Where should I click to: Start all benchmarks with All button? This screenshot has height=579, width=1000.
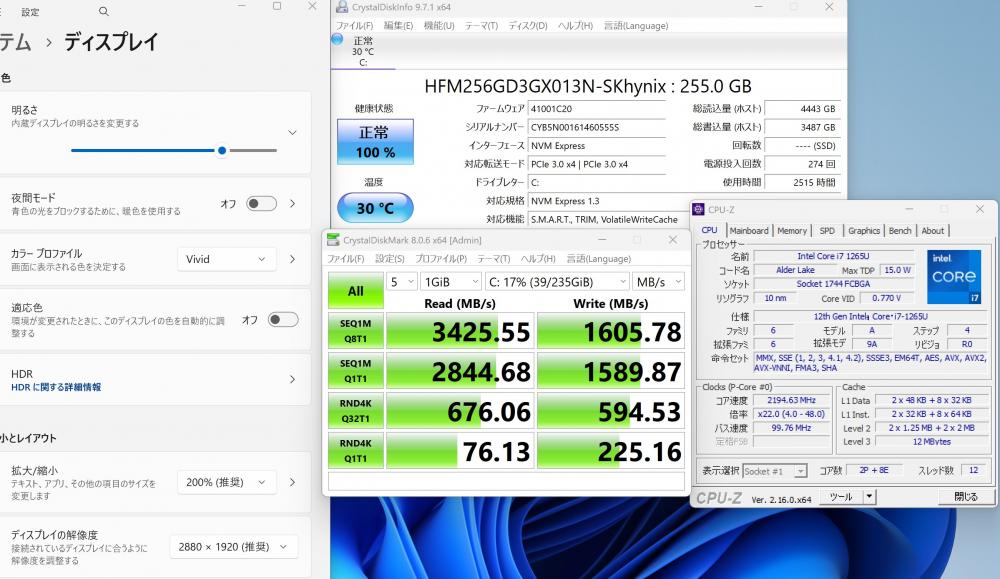pos(356,291)
